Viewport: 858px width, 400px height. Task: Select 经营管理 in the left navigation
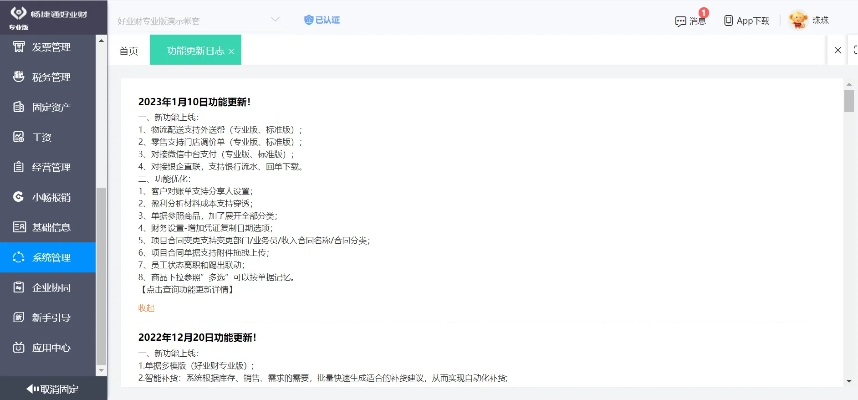[x=50, y=167]
